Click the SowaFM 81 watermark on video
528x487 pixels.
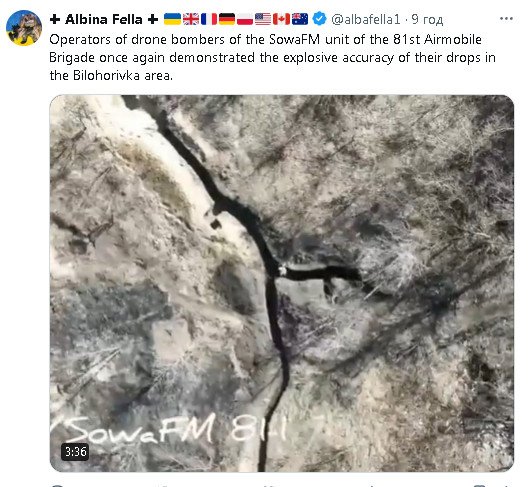pyautogui.click(x=168, y=428)
